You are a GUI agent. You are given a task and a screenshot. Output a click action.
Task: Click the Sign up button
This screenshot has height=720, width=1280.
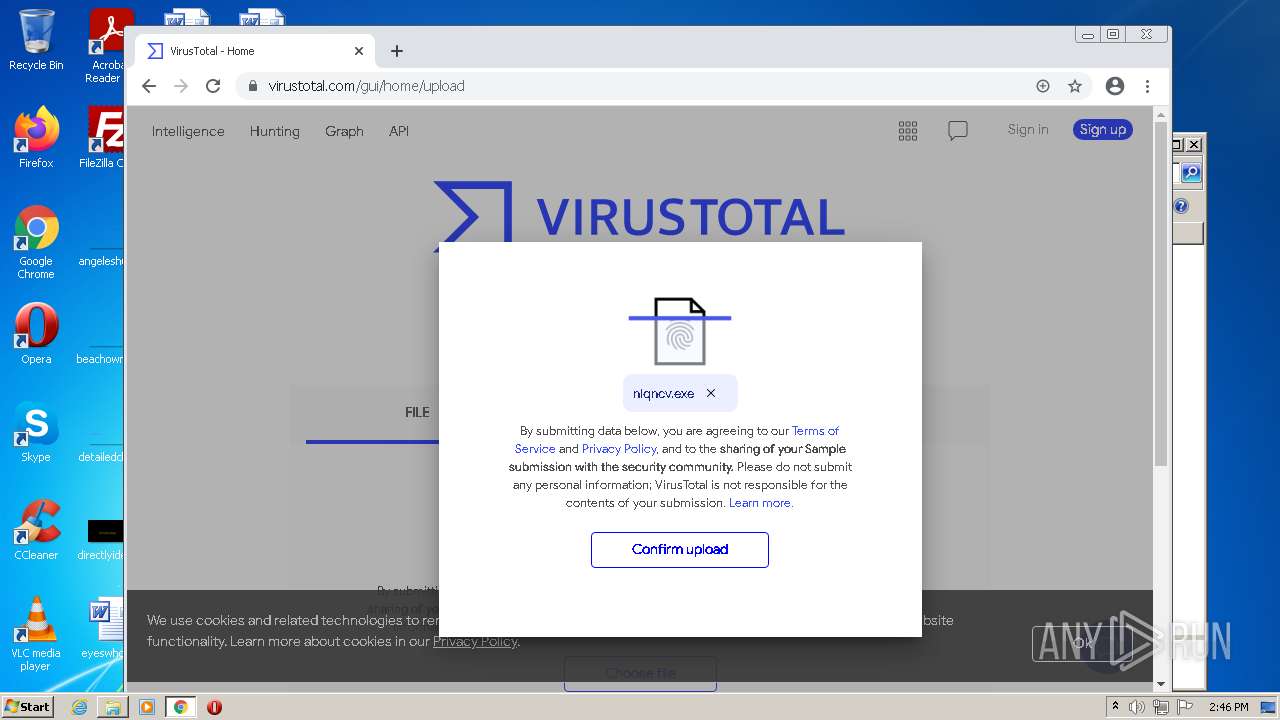tap(1103, 129)
